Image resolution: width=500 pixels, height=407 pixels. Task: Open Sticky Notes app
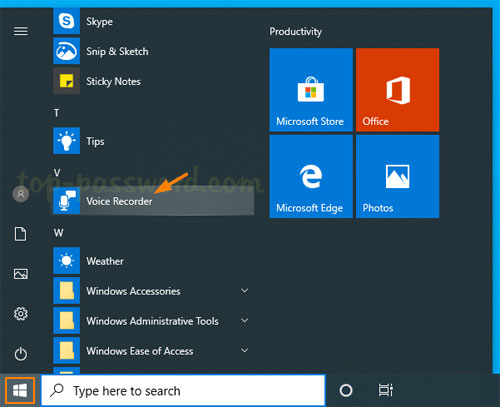coord(153,81)
